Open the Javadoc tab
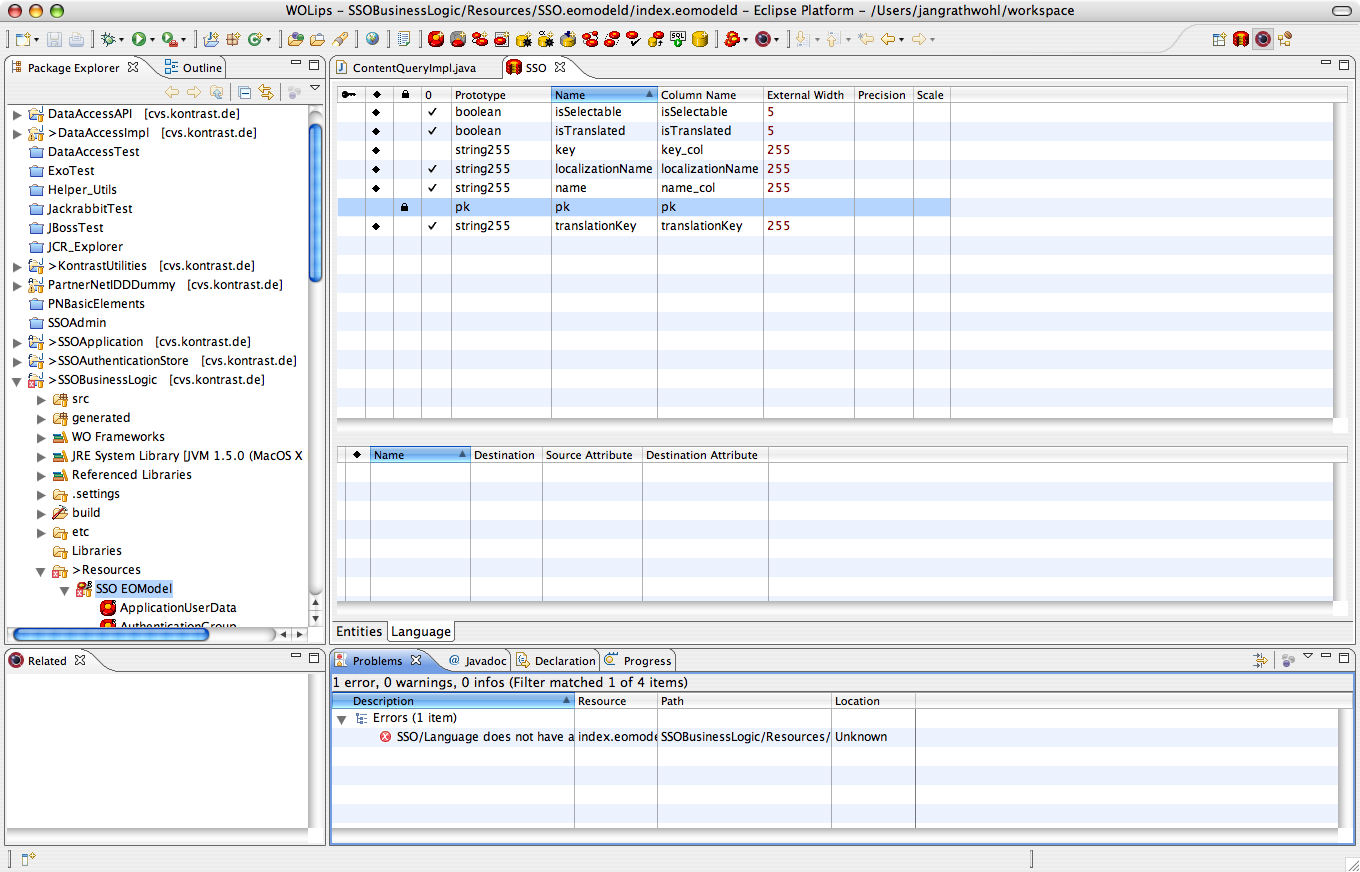 (x=478, y=660)
